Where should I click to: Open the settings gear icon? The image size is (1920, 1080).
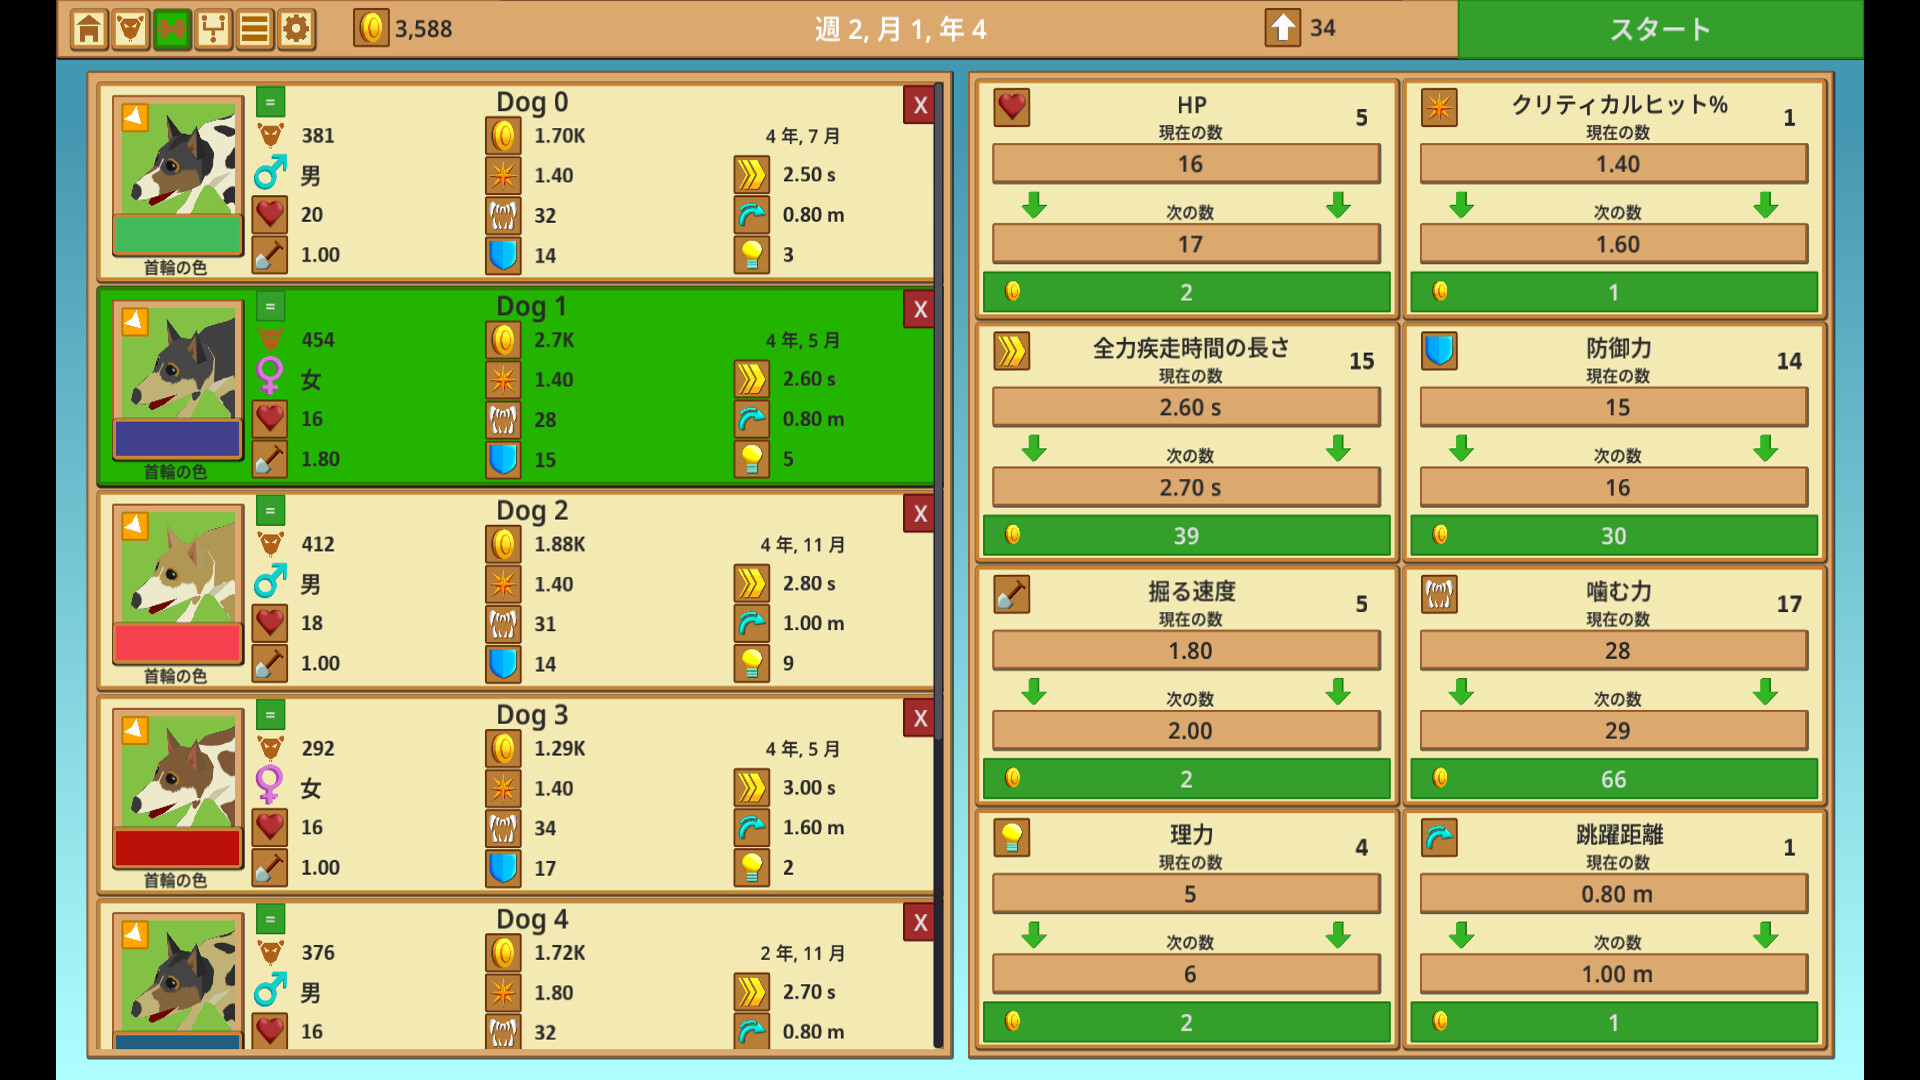coord(296,29)
